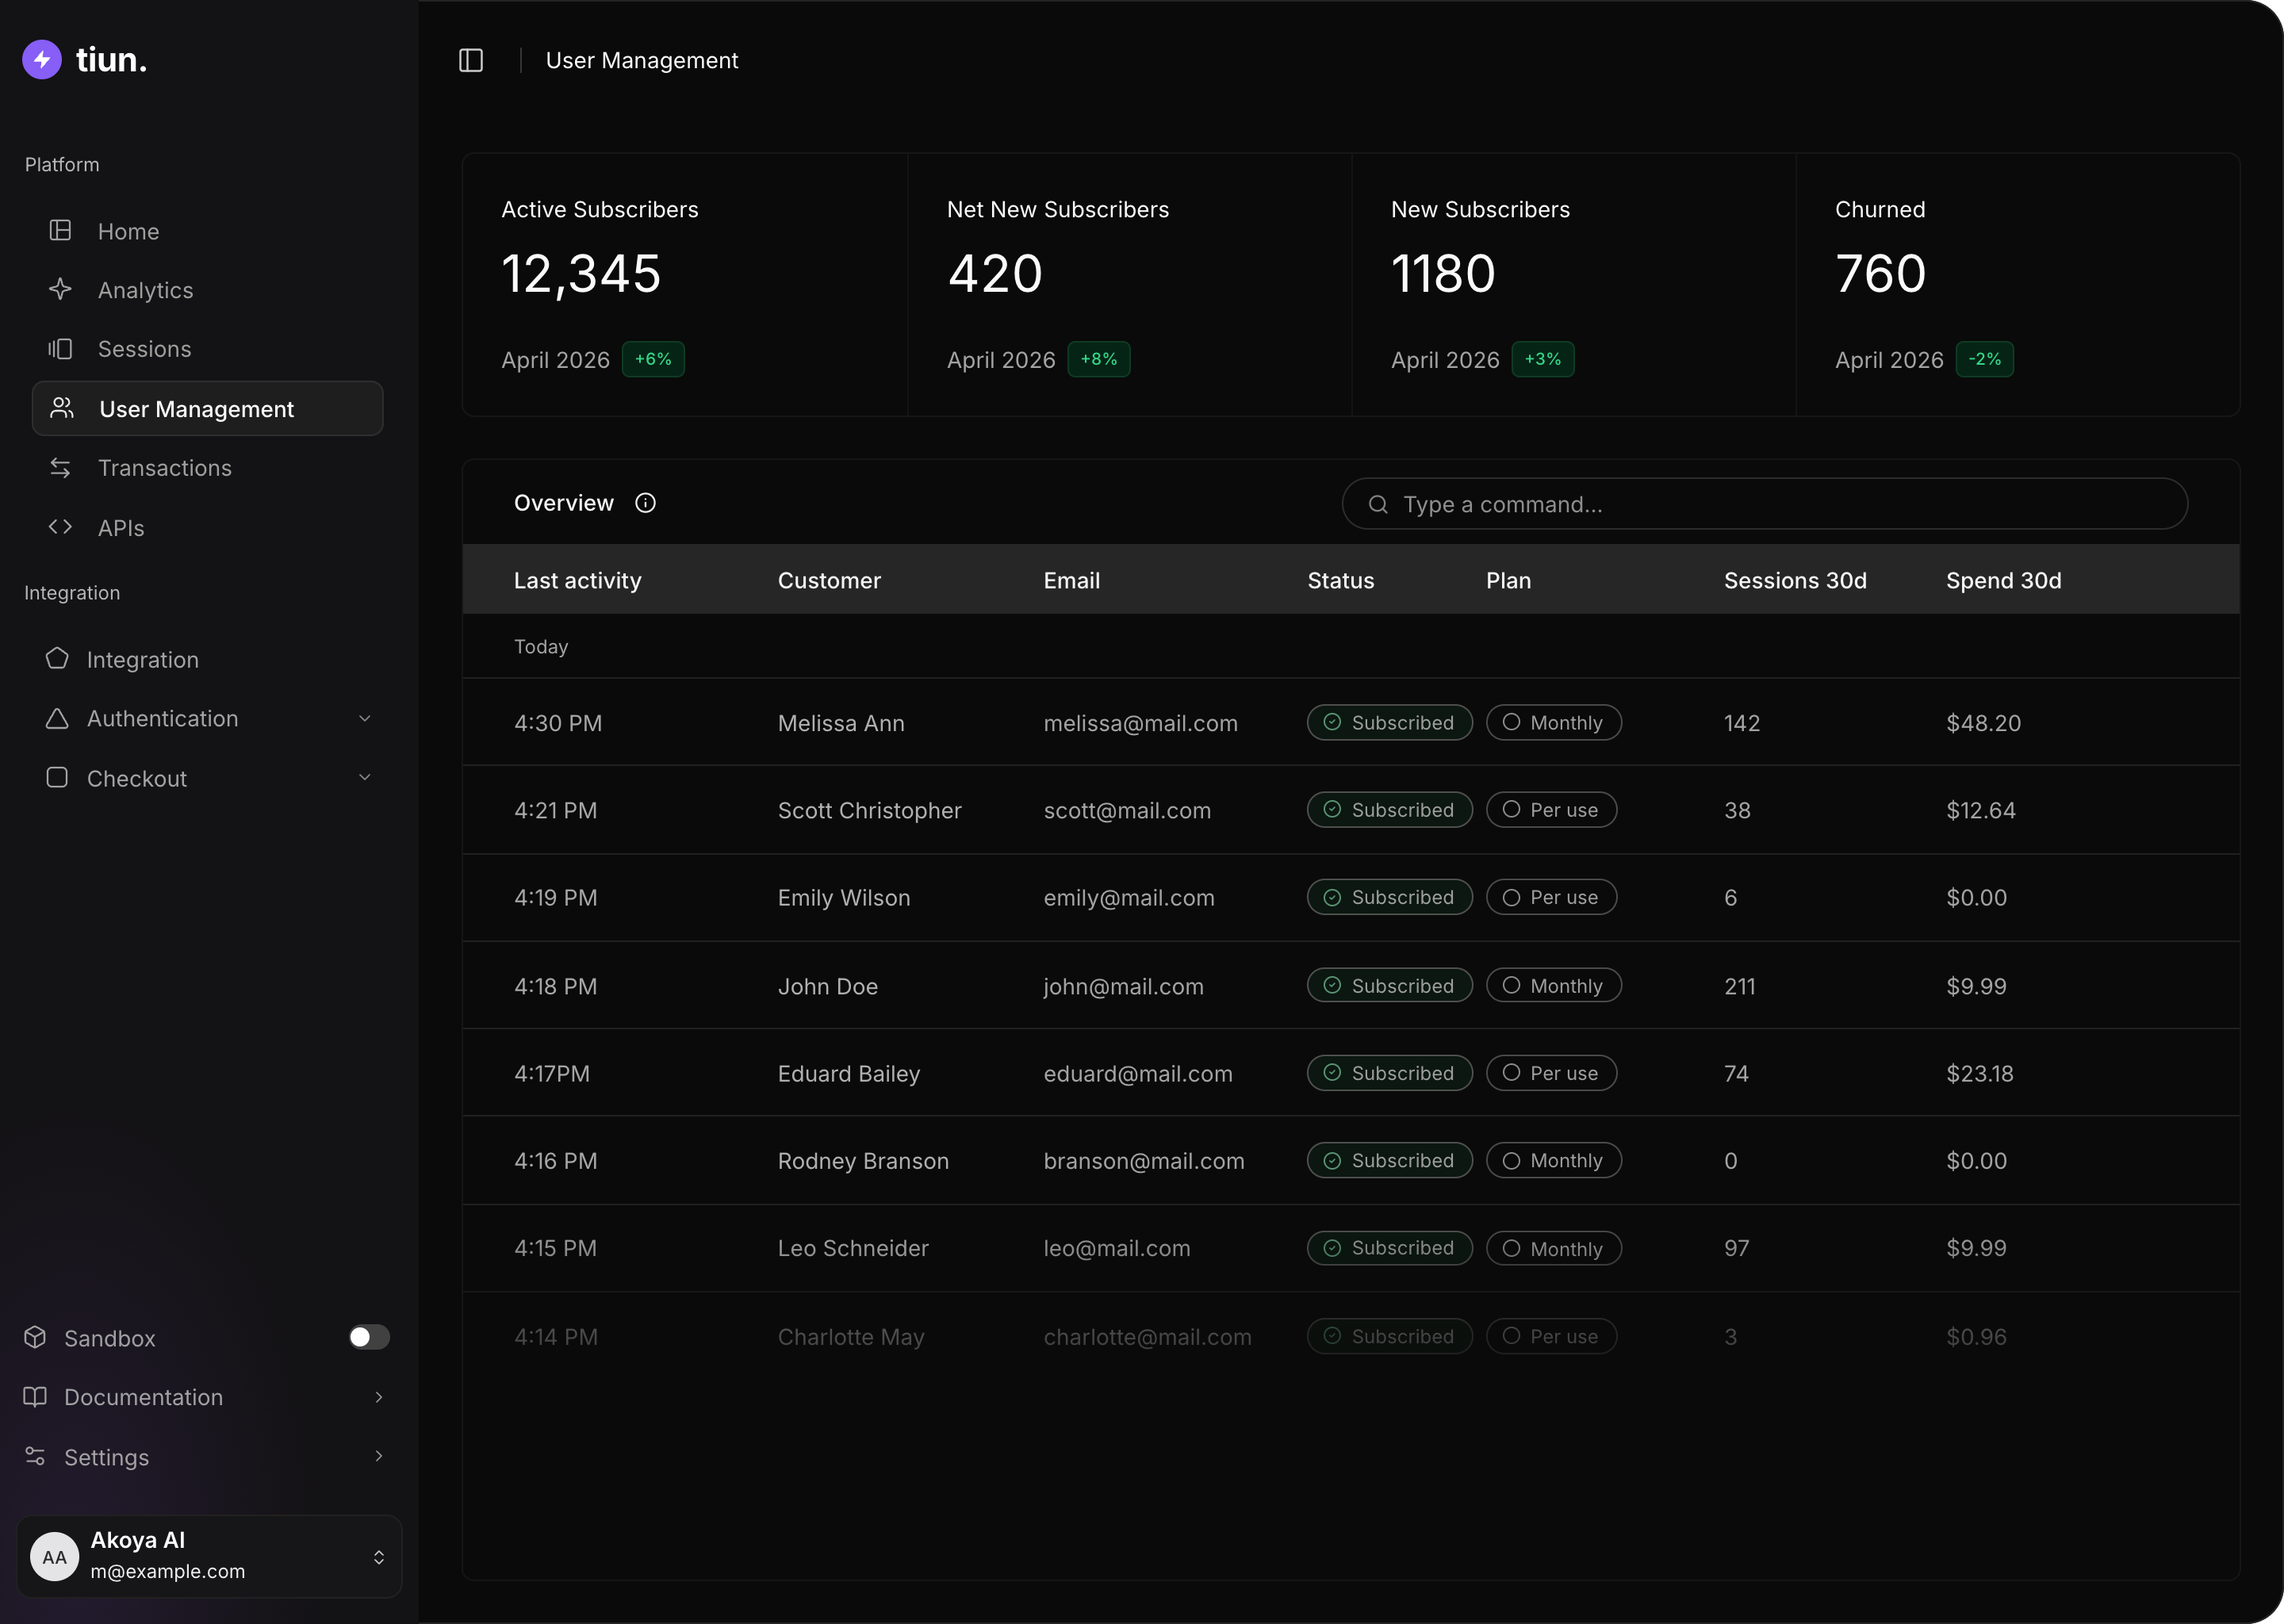The height and width of the screenshot is (1624, 2284).
Task: Click the tiun lightning bolt logo
Action: pyautogui.click(x=42, y=60)
